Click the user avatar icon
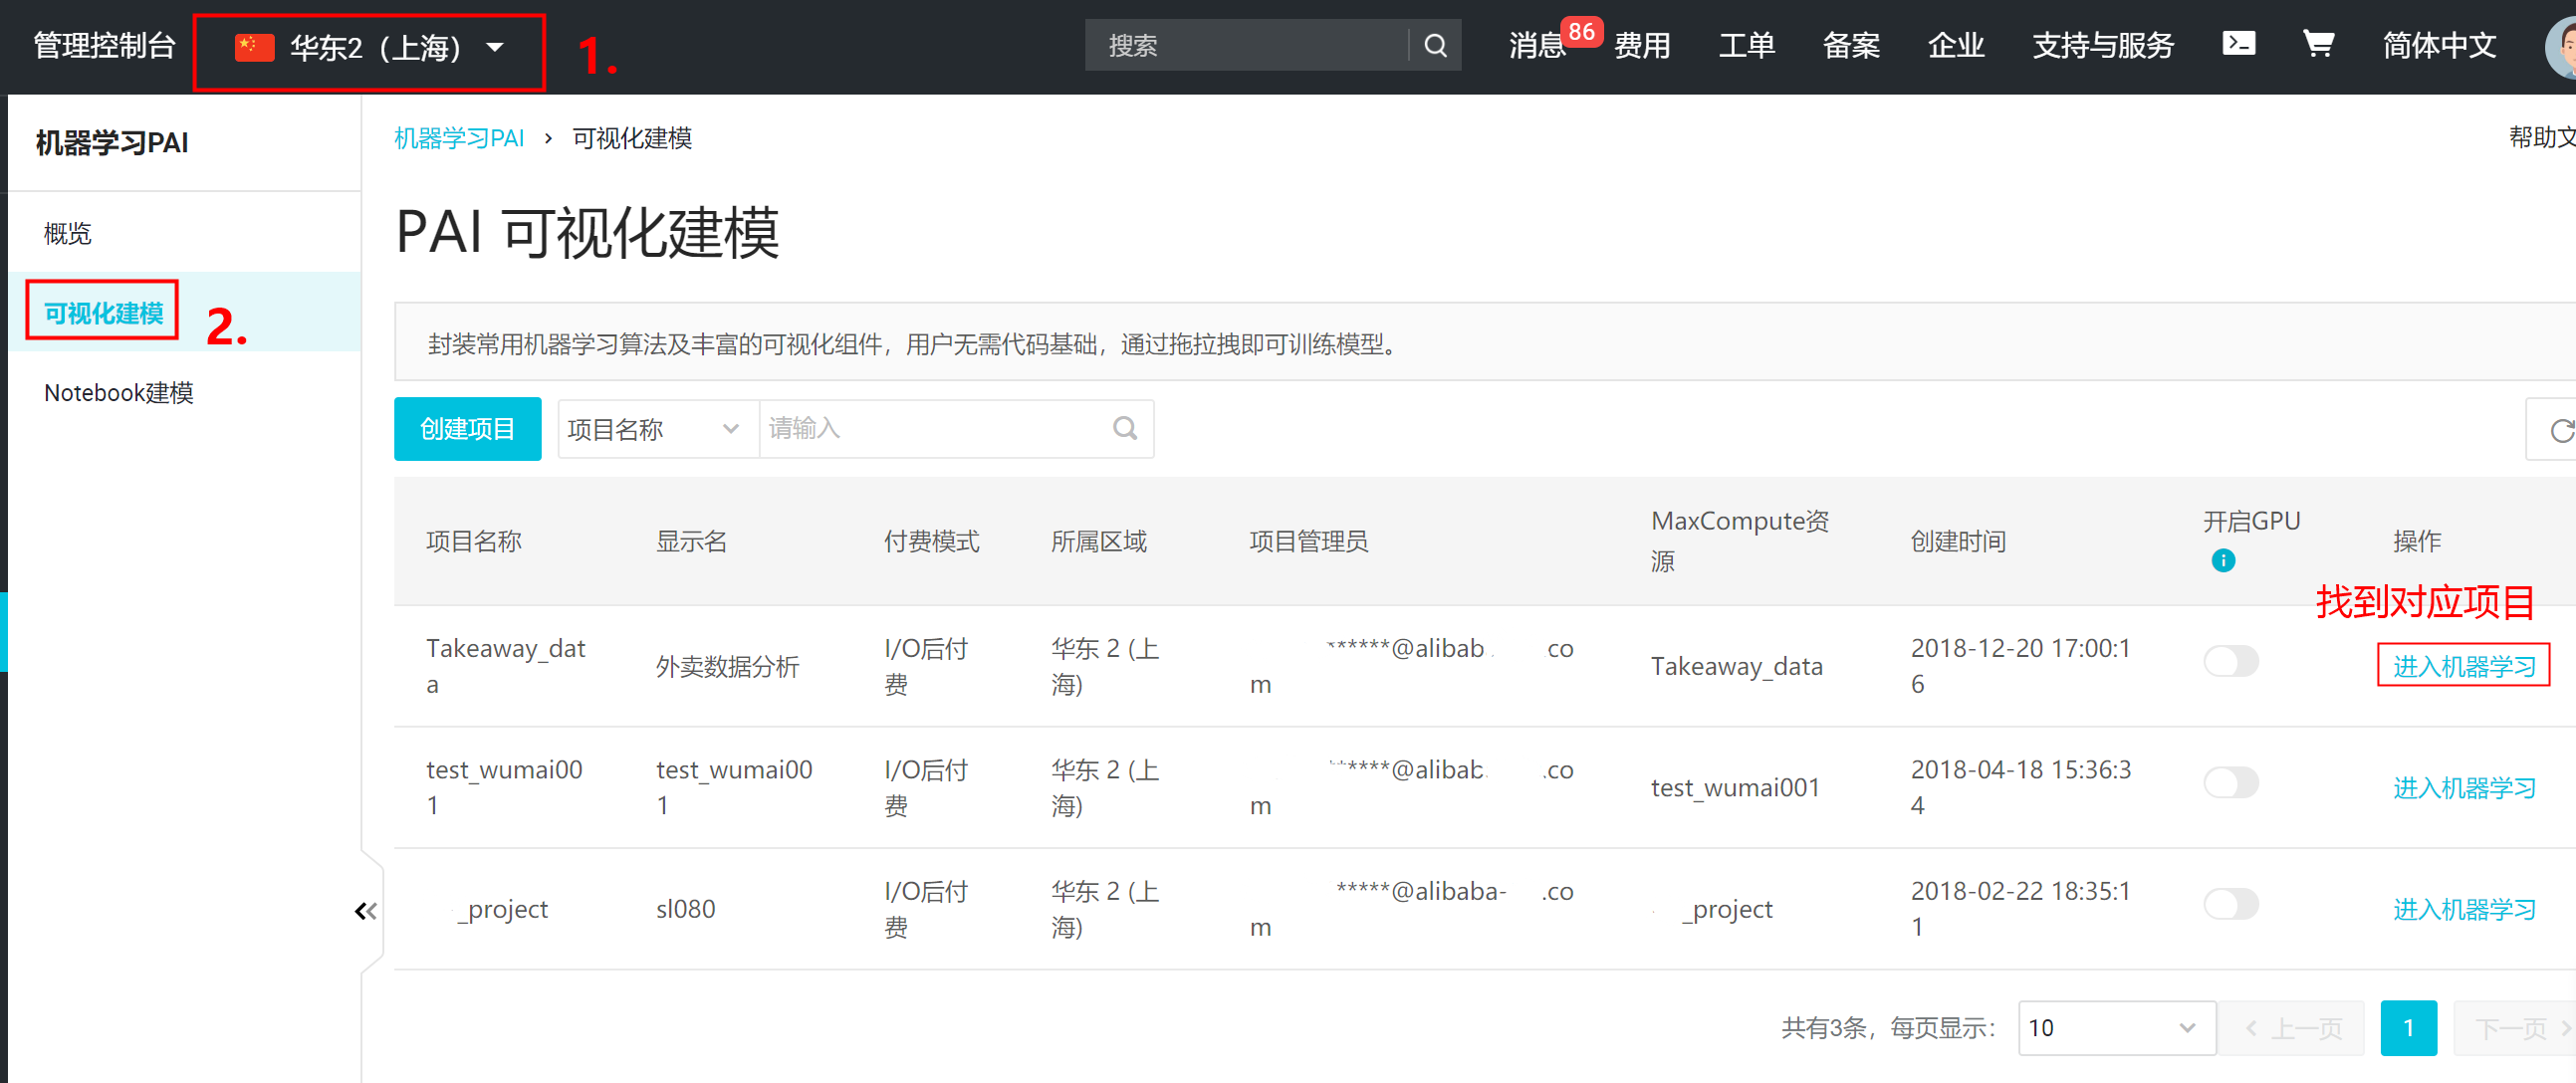This screenshot has width=2576, height=1083. (x=2562, y=48)
